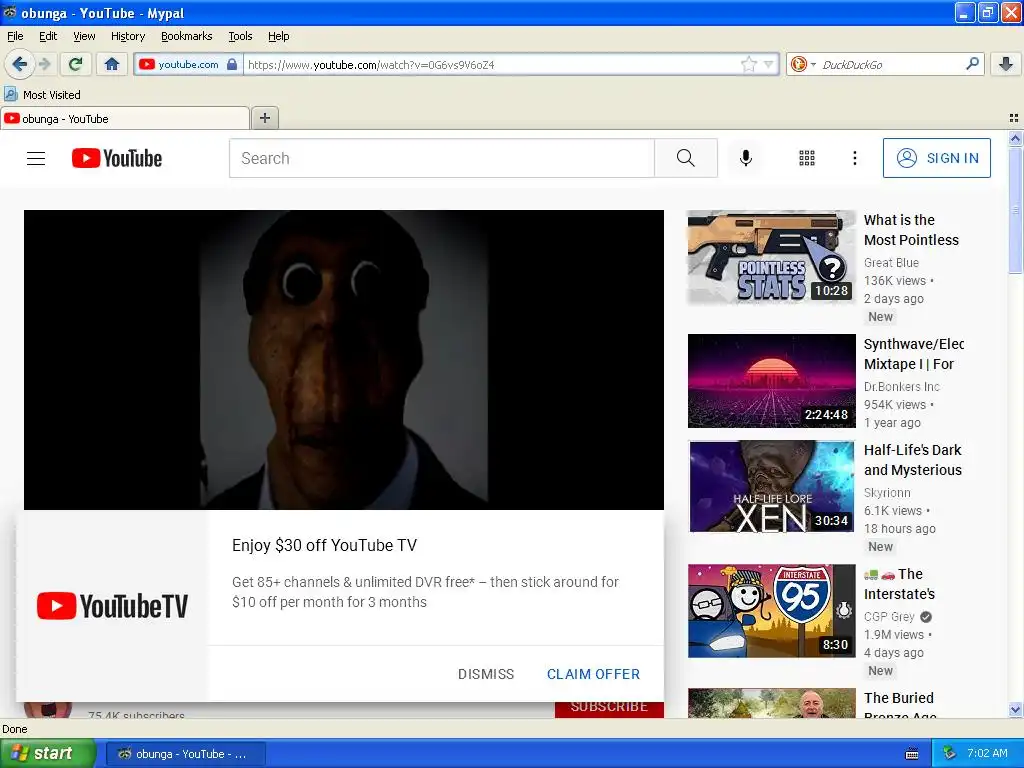Open 'The Buried Bronze Age' video title
Viewport: 1024px width, 768px height.
[x=899, y=707]
